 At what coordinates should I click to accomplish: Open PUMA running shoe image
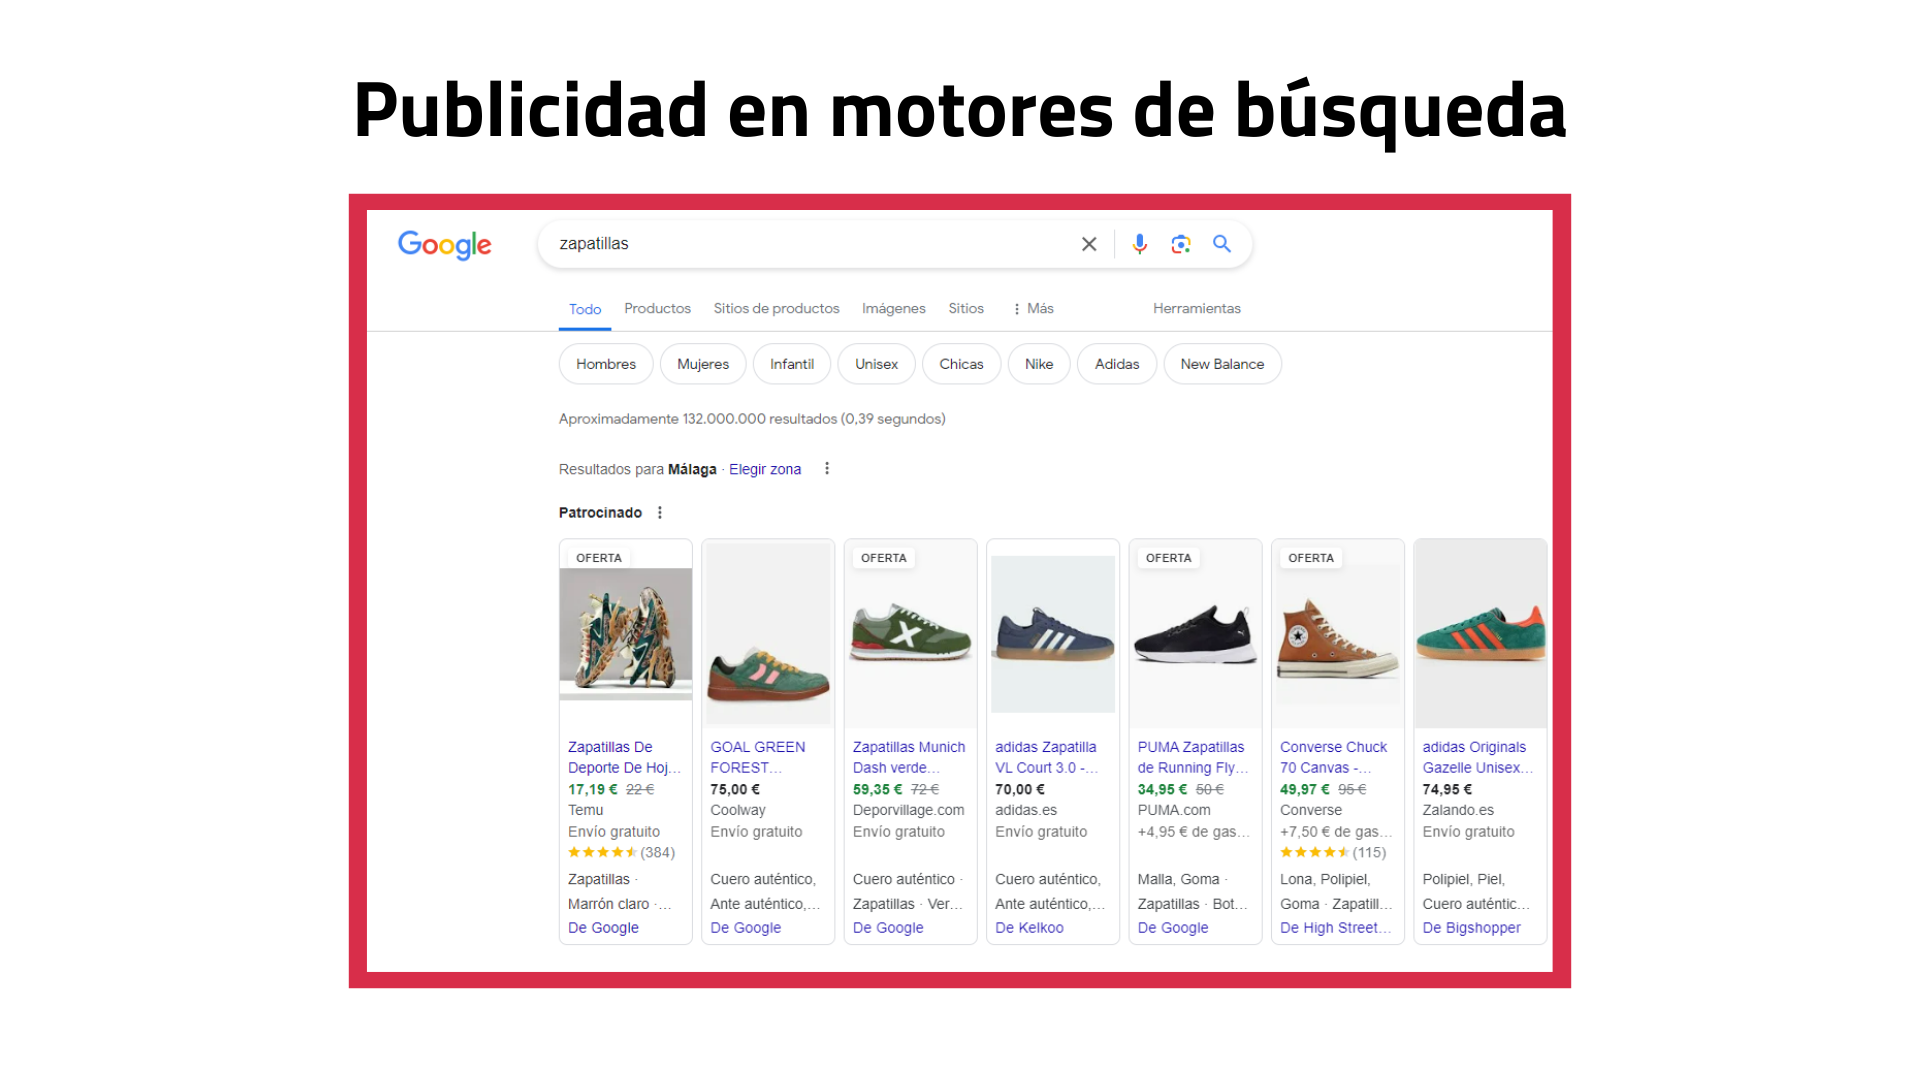[1195, 634]
